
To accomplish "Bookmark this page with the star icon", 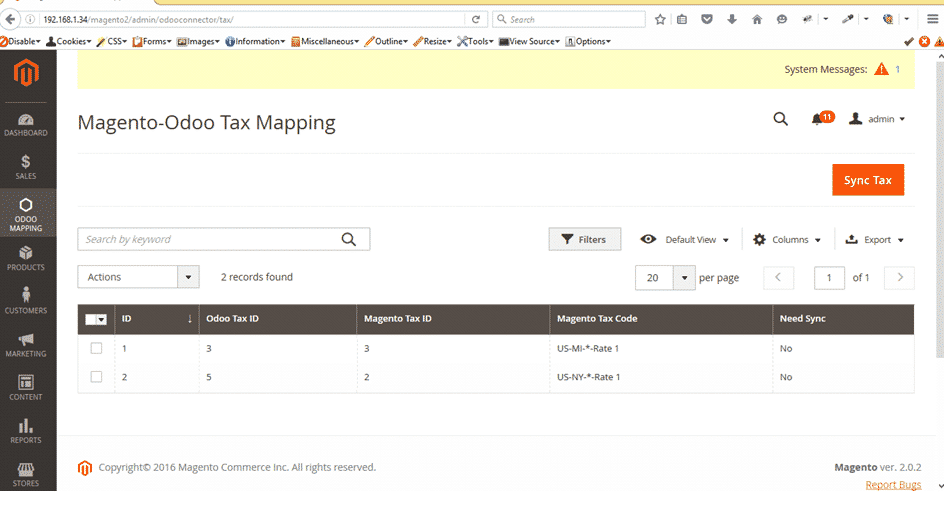I will click(660, 19).
